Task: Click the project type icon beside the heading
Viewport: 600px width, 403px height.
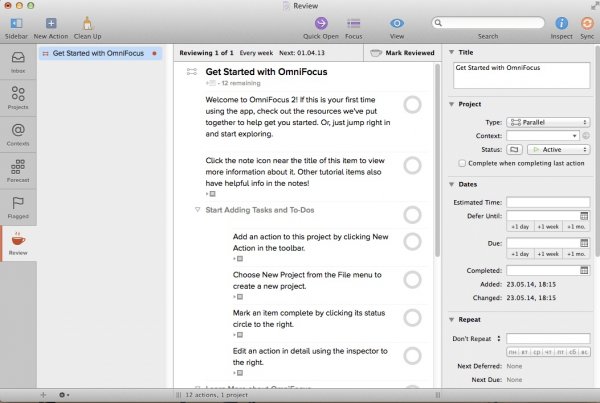Action: coord(192,72)
